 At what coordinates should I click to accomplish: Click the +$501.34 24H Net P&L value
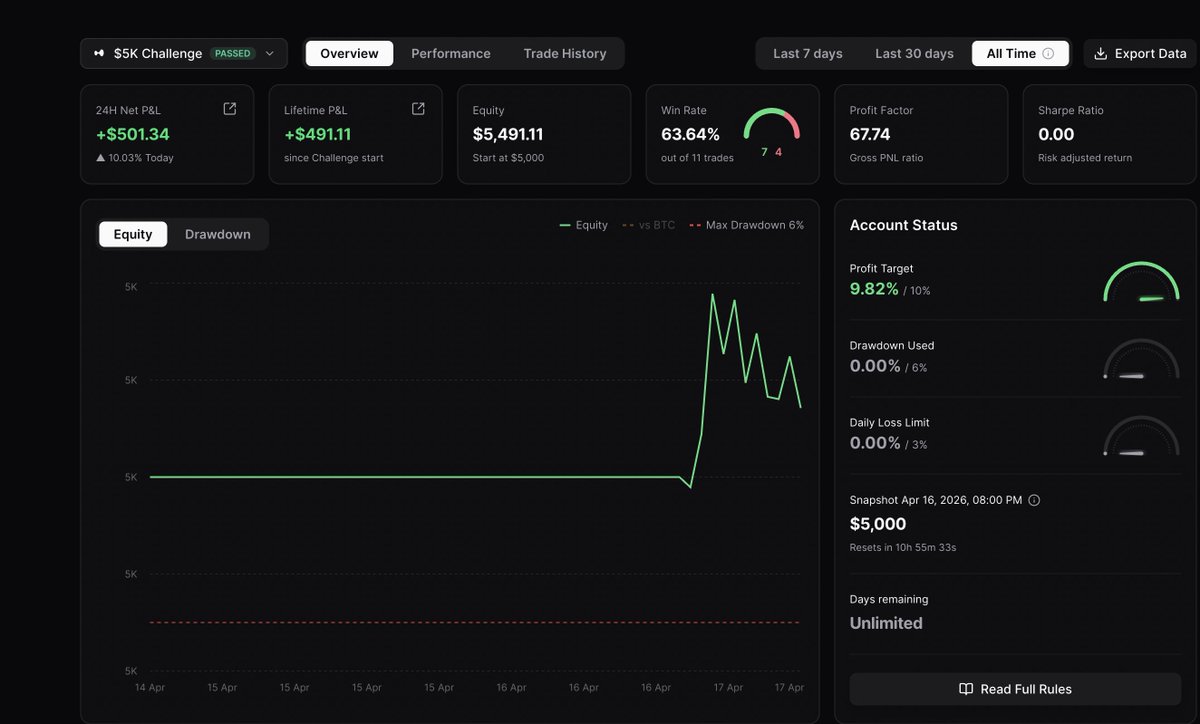[133, 134]
